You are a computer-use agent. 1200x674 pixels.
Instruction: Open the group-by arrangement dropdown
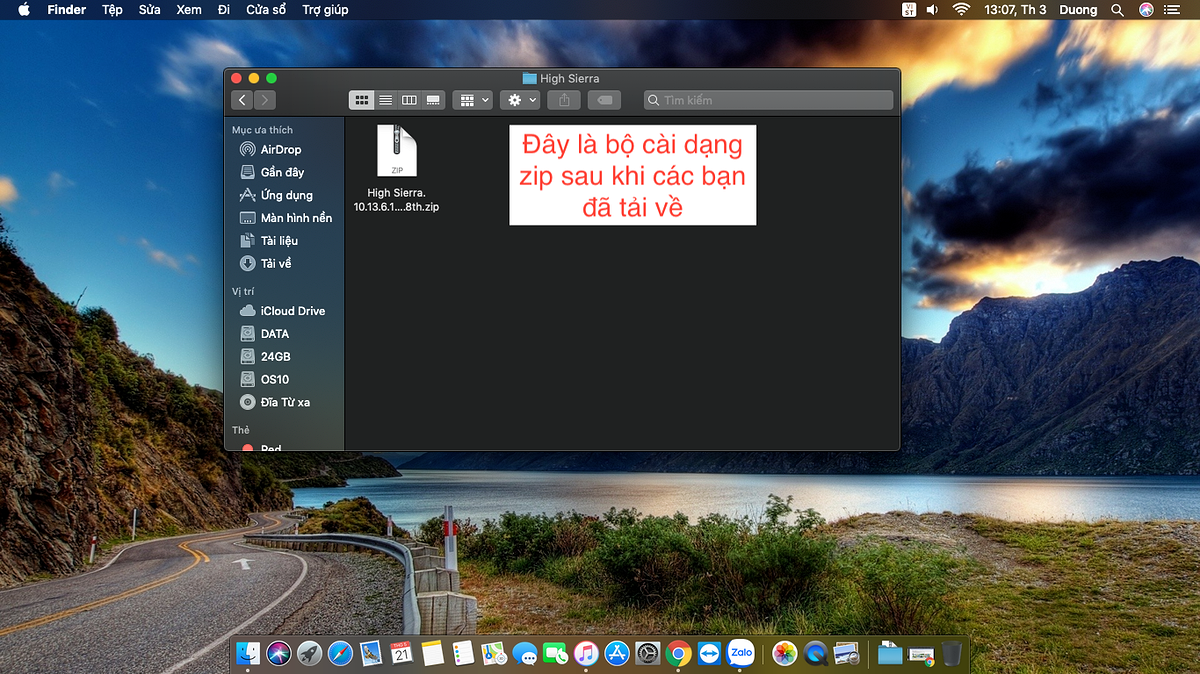472,100
